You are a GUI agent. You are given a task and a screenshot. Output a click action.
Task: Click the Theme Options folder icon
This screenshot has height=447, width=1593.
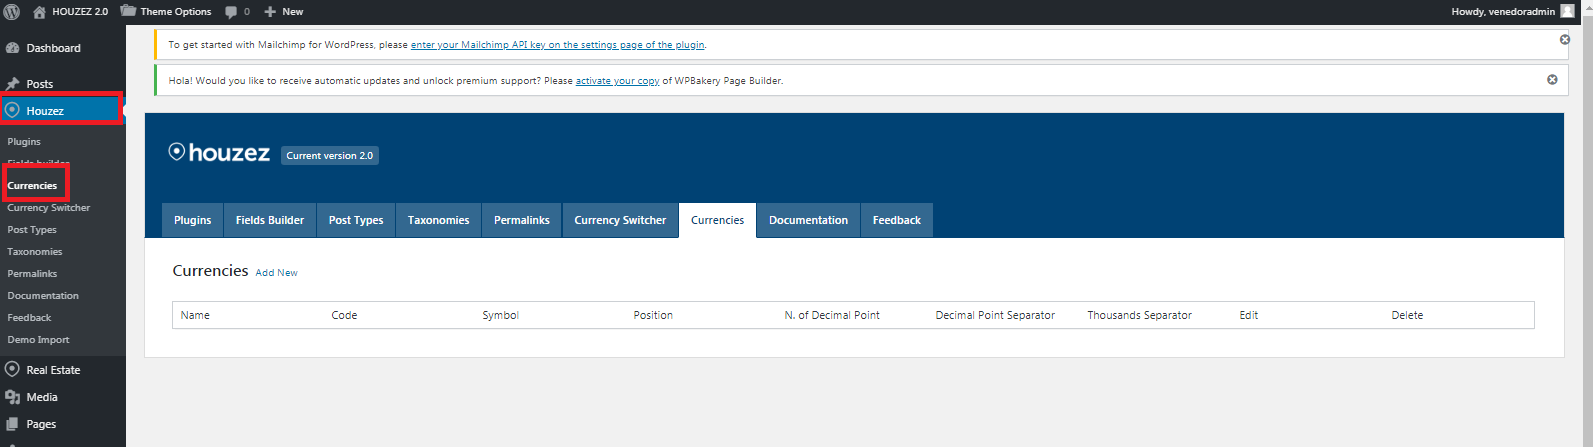[x=128, y=11]
